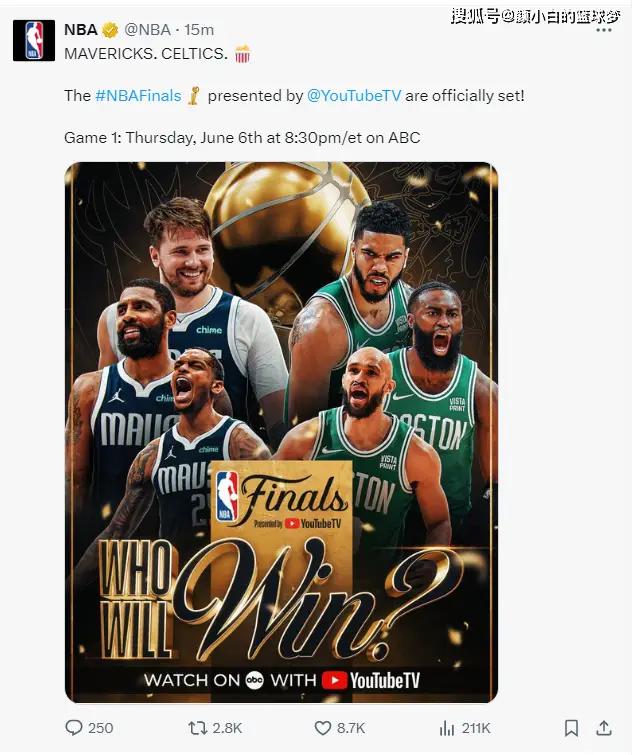Click the NBA display name
Viewport: 635px width, 755px height.
[81, 30]
